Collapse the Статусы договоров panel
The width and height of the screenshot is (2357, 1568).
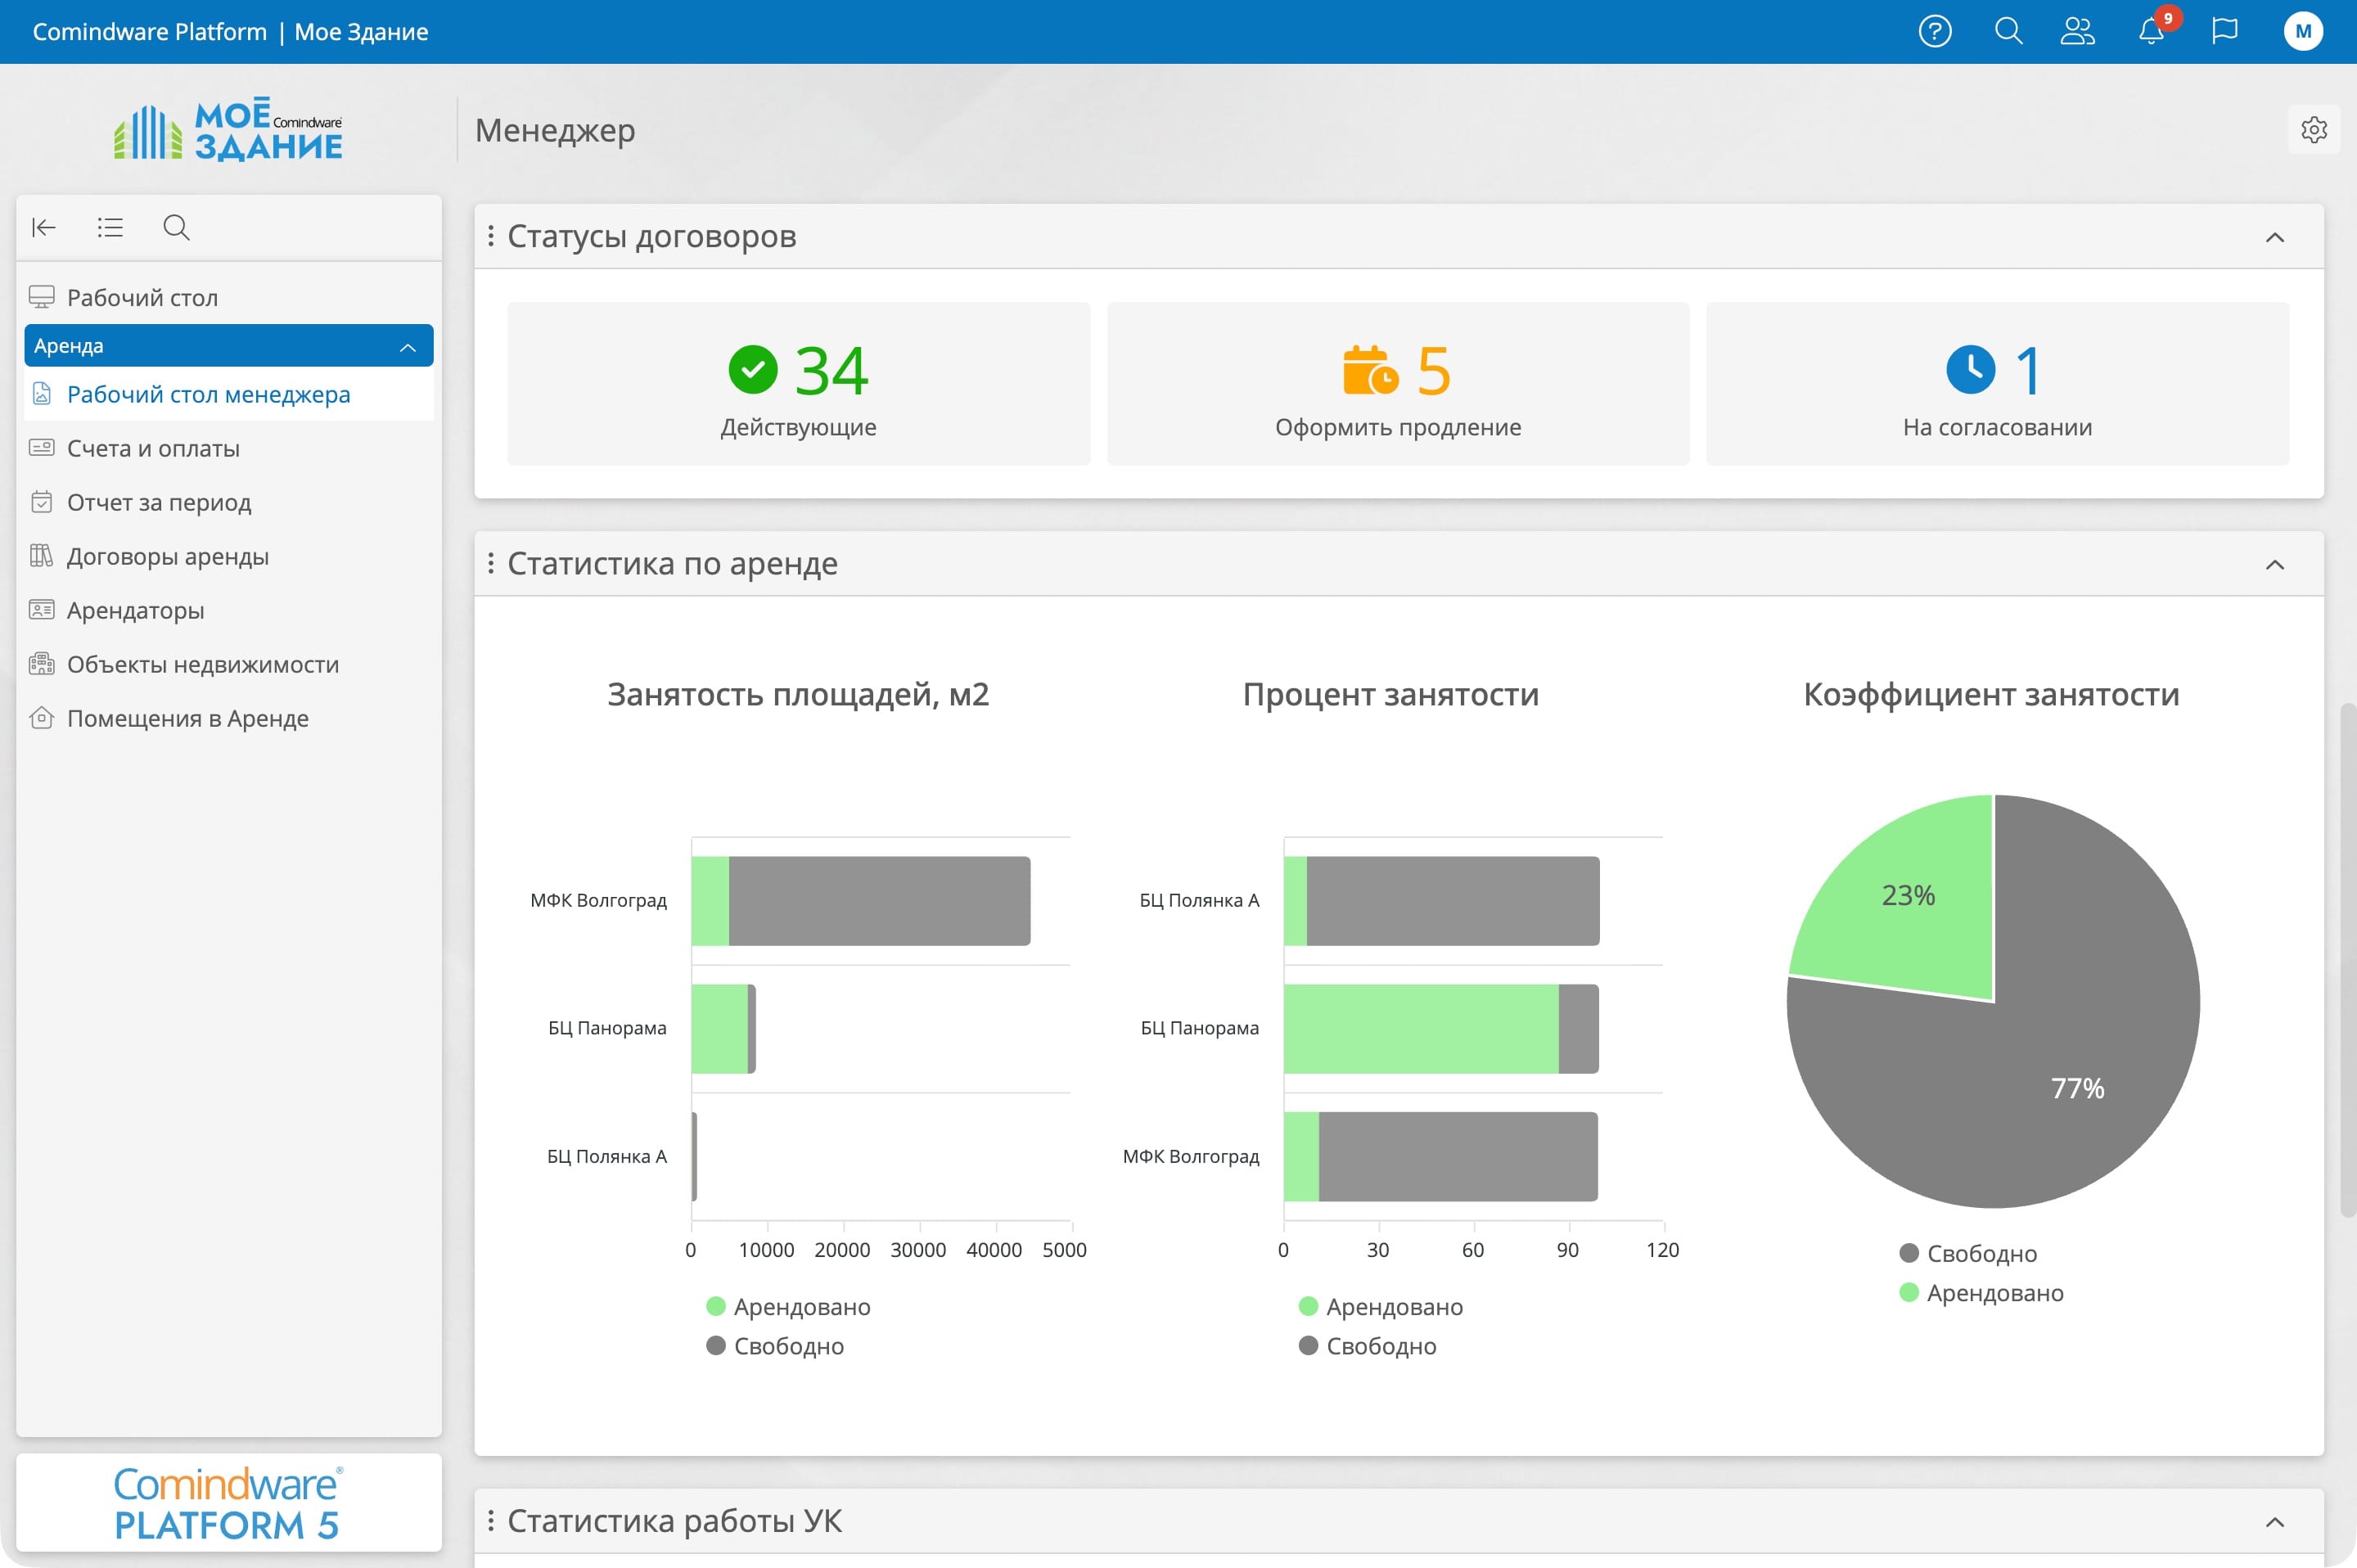point(2274,237)
